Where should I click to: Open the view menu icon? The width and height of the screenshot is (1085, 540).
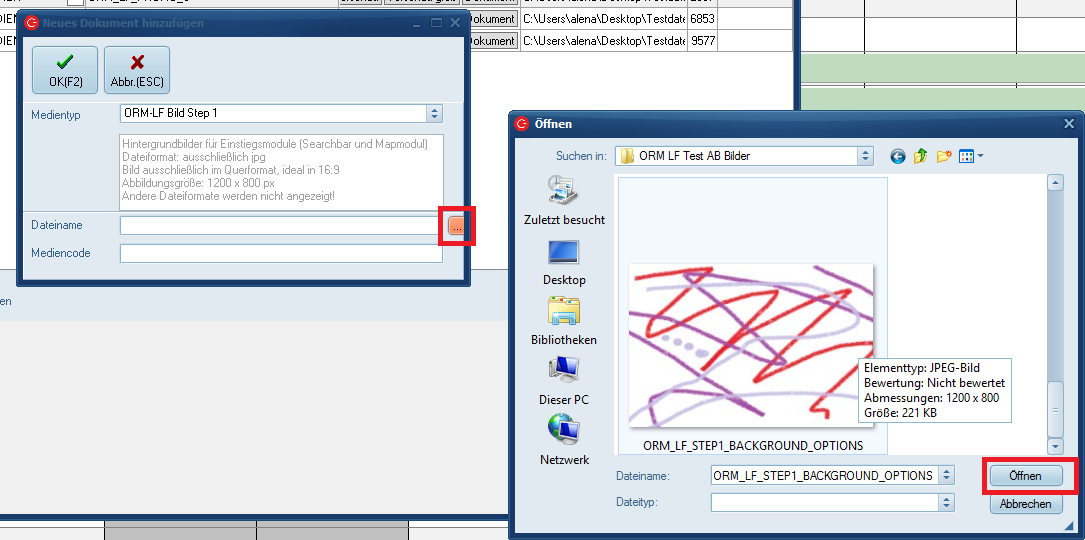coord(970,156)
